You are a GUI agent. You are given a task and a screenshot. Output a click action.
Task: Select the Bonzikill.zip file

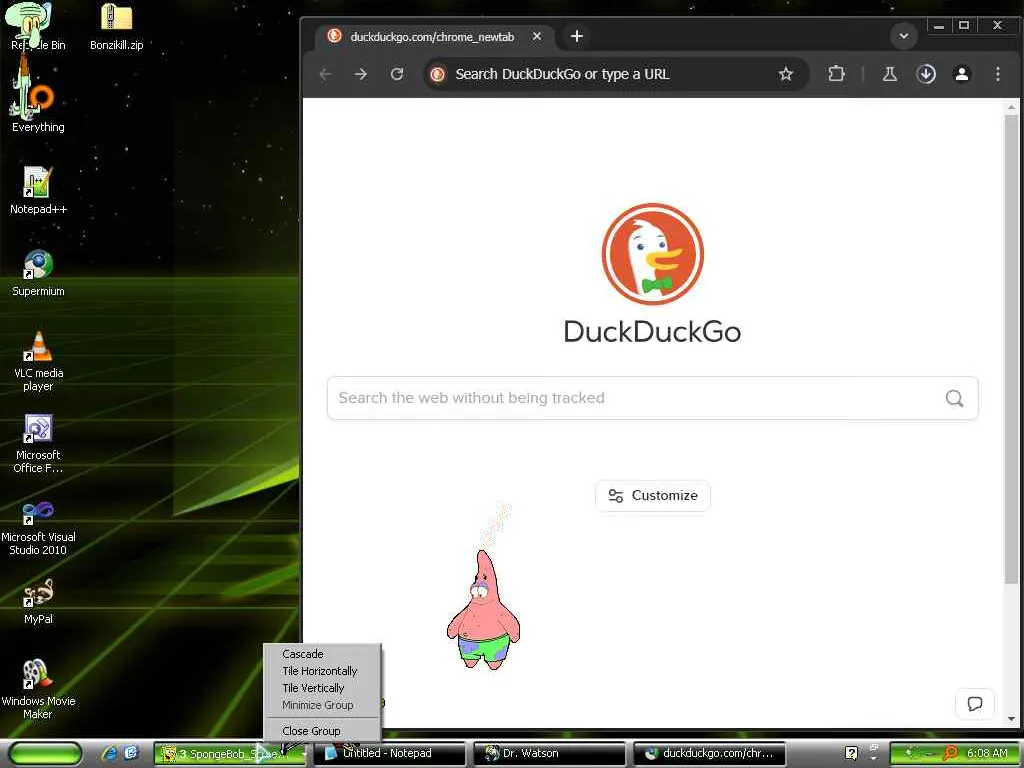(x=116, y=26)
